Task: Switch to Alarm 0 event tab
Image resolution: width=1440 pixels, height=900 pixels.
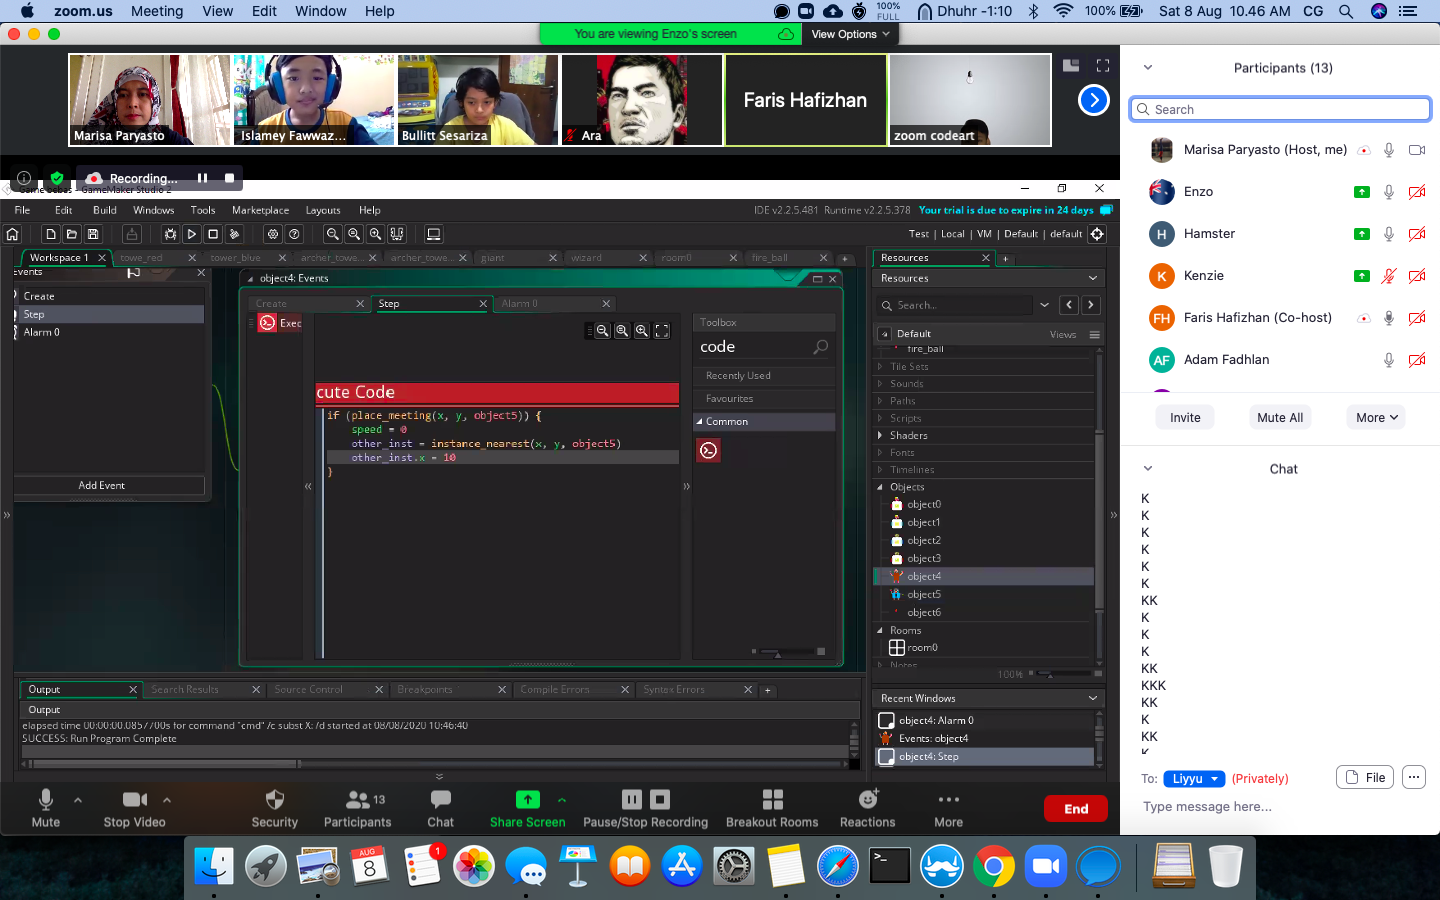Action: coord(520,304)
